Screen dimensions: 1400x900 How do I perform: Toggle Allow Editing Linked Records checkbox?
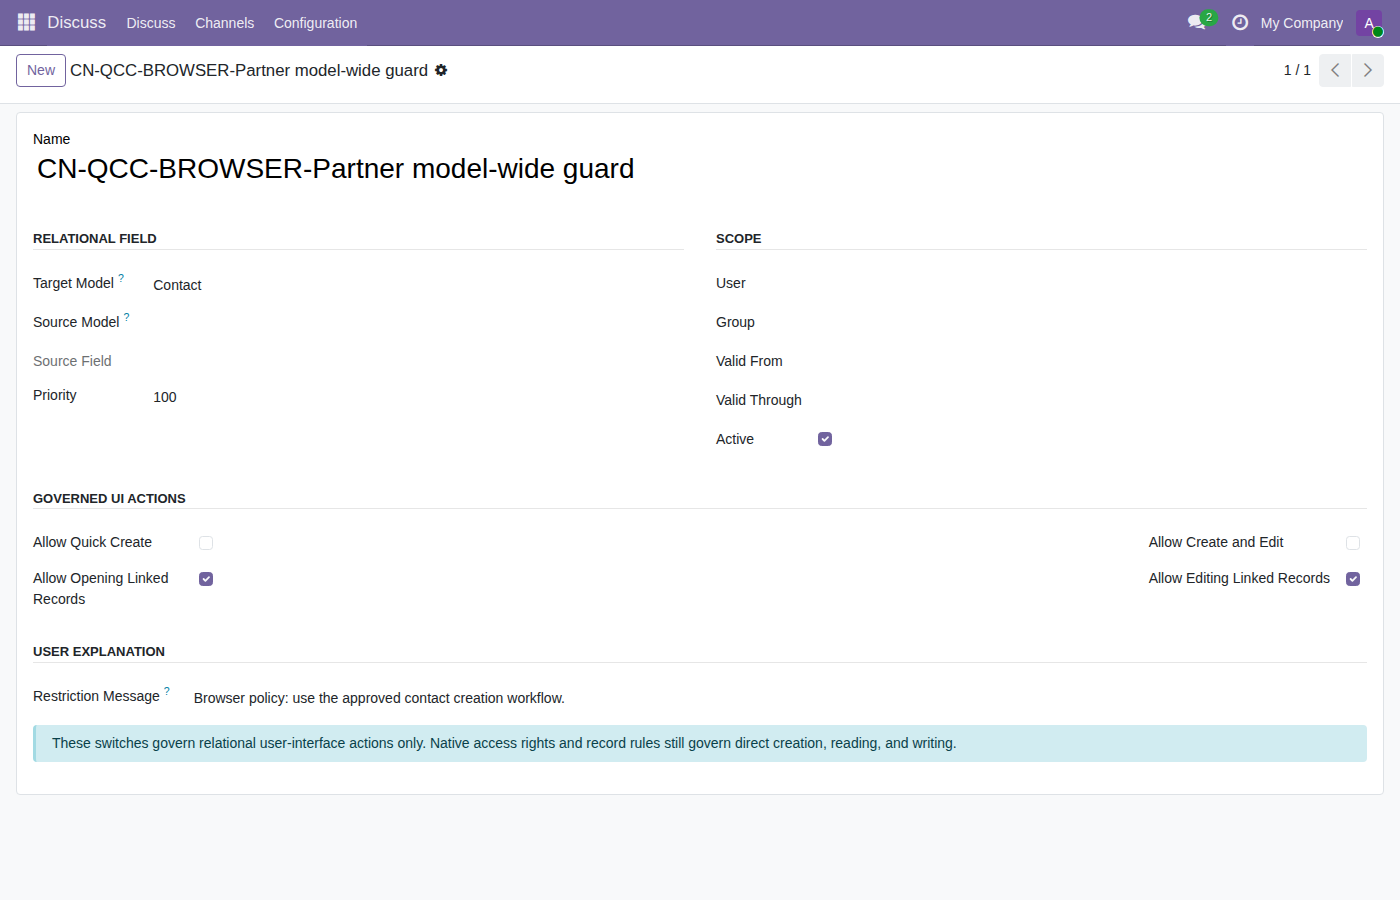1353,579
